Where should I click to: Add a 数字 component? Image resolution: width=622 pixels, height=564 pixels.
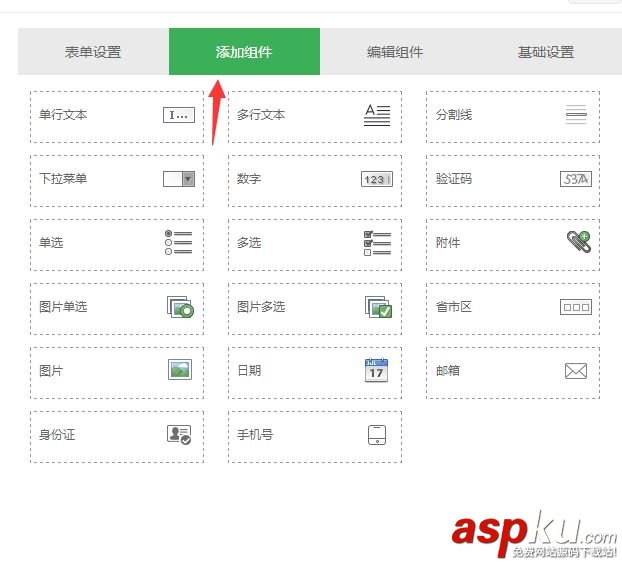pos(315,181)
